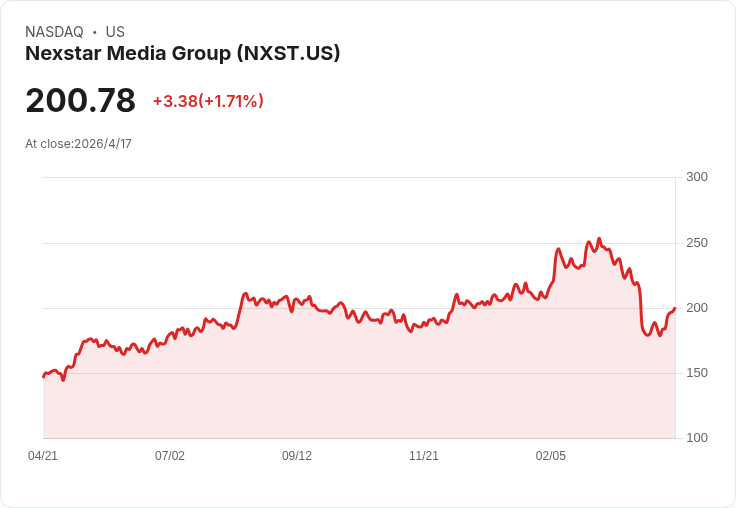Image resolution: width=736 pixels, height=508 pixels.
Task: Click the 09/12 date axis label
Action: [x=297, y=456]
